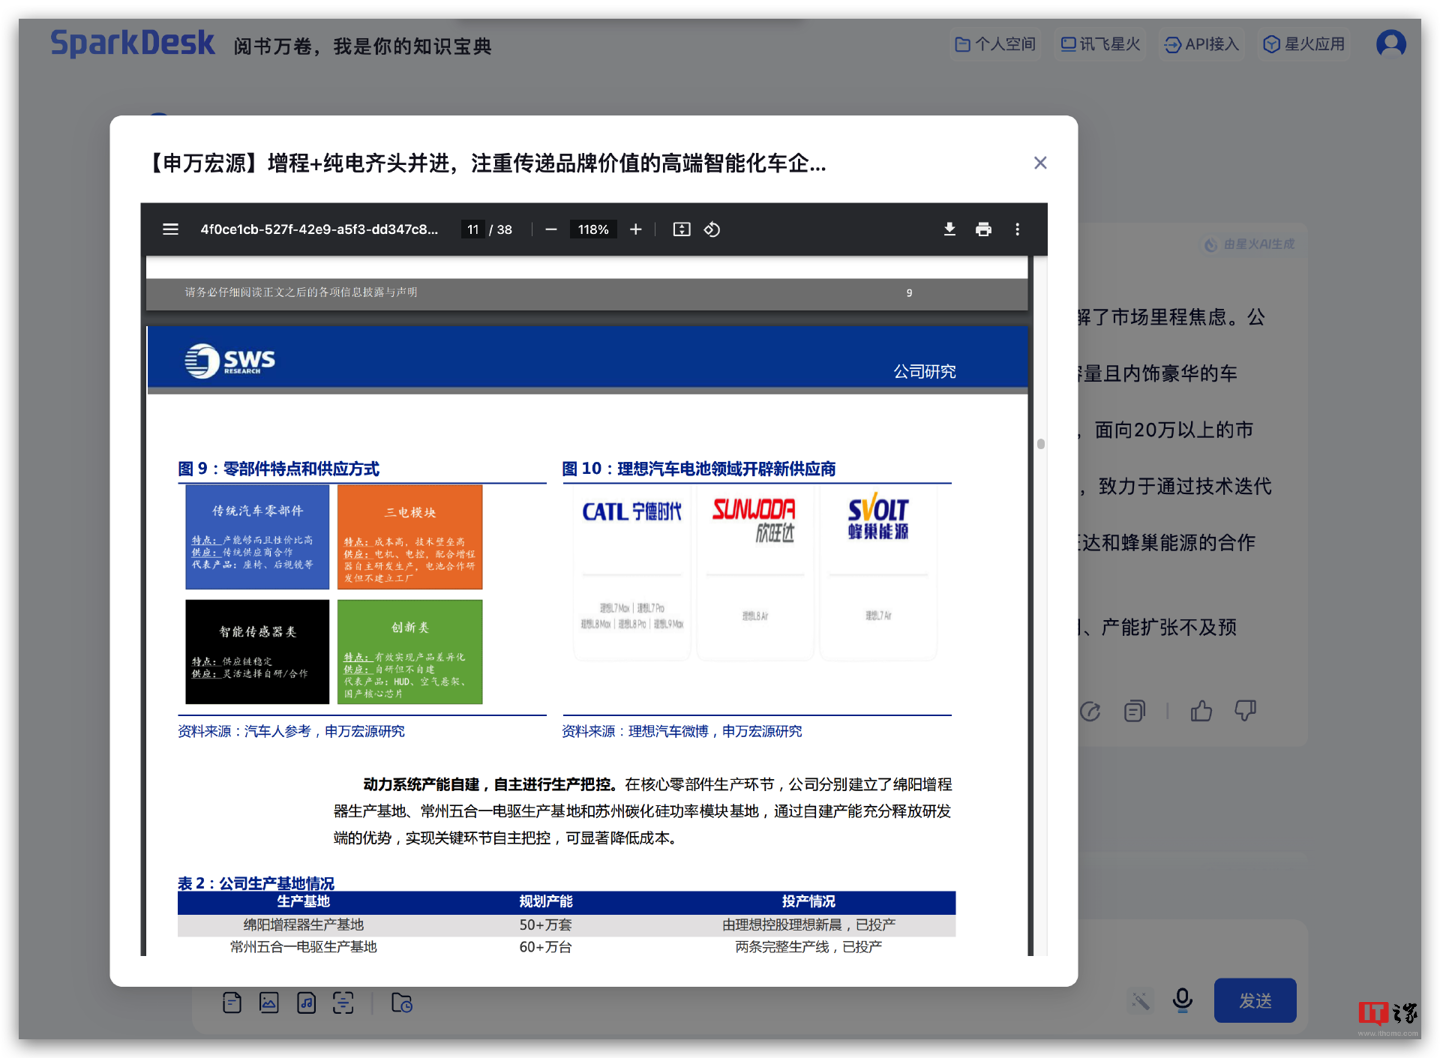Open the PDF more actions menu
The image size is (1440, 1058).
(1017, 230)
